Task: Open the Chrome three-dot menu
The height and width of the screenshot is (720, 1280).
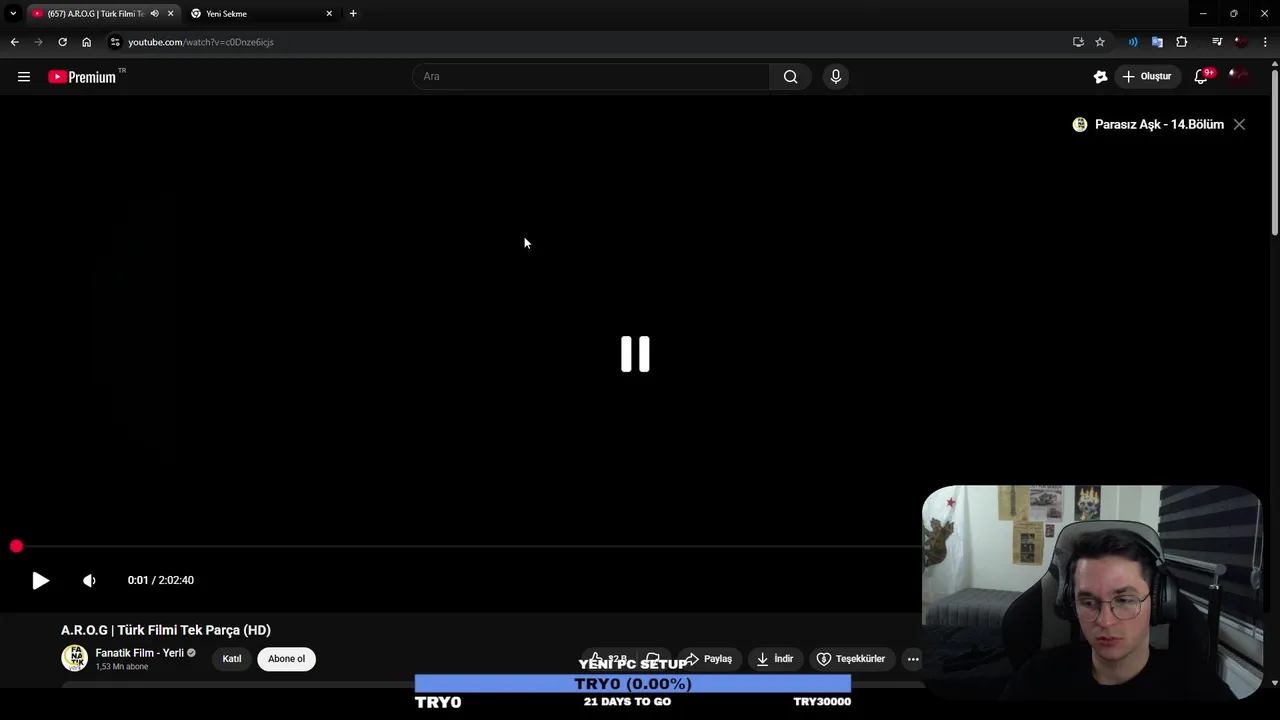Action: tap(1266, 42)
